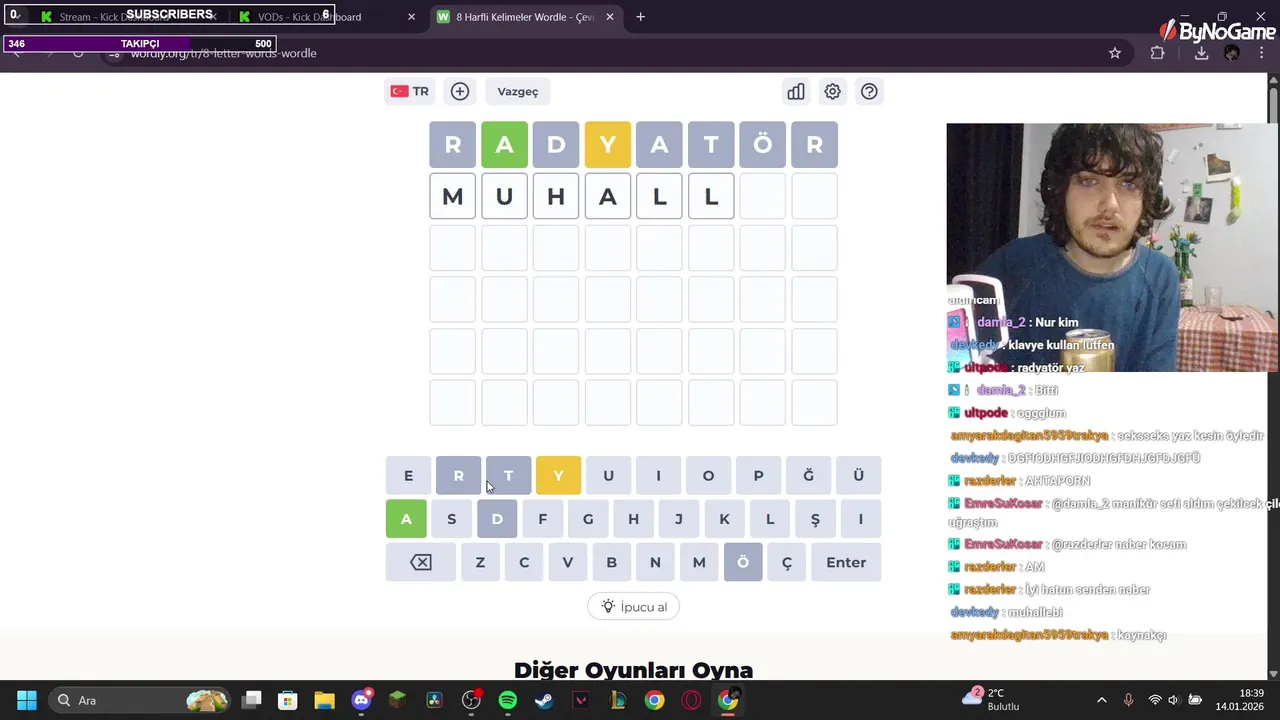Tap the green A key on the keyboard
Image resolution: width=1280 pixels, height=720 pixels.
[x=406, y=519]
